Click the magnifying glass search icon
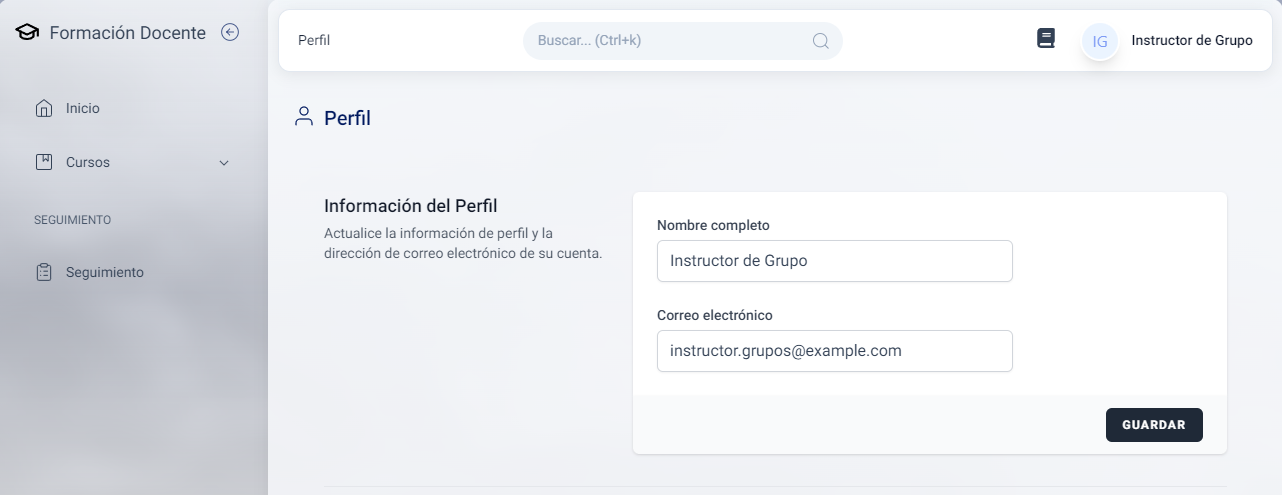The image size is (1282, 495). (x=820, y=41)
